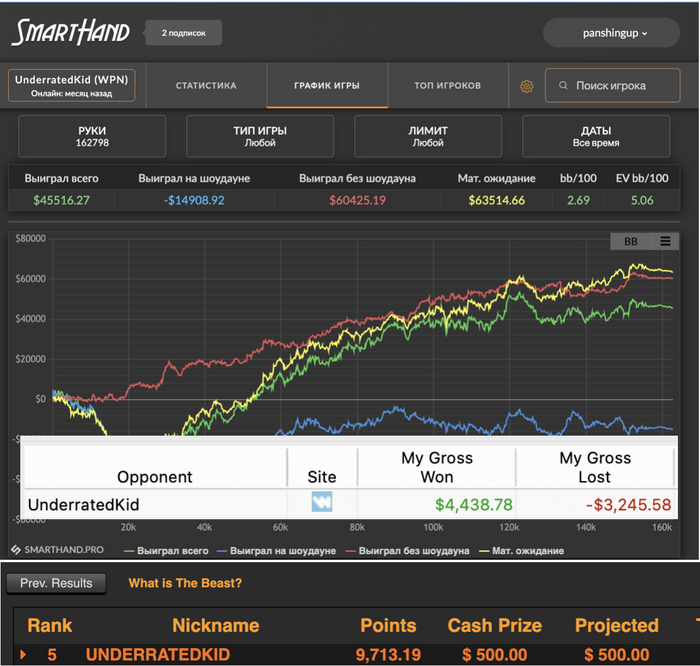
Task: Open the РУКИ 162798 filter
Action: (92, 136)
